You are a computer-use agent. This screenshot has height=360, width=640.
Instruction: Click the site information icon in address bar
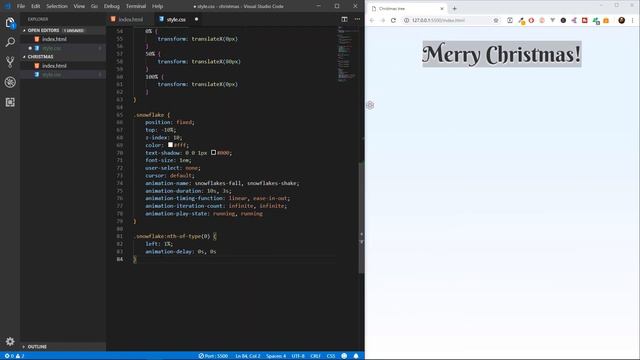407,20
